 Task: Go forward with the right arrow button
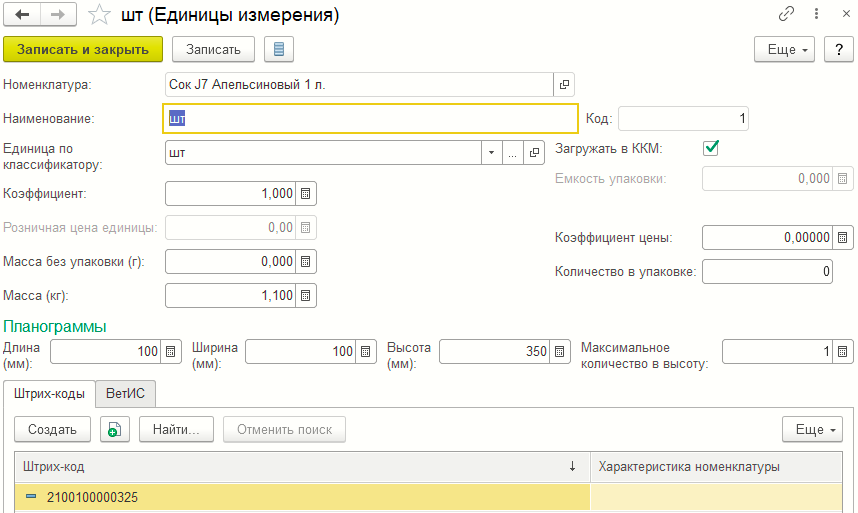[58, 15]
